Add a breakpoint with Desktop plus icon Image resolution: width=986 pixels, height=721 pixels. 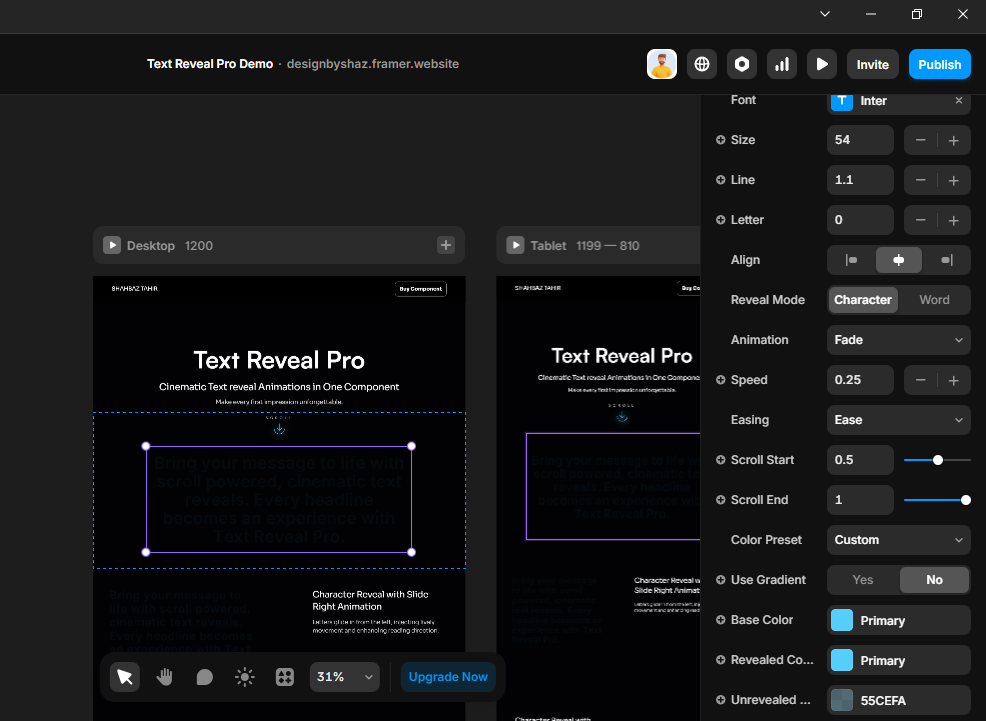coord(446,245)
